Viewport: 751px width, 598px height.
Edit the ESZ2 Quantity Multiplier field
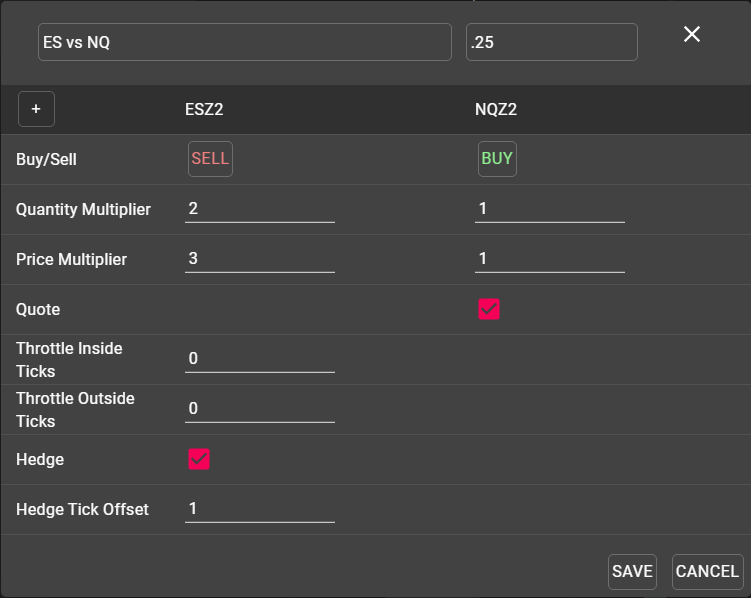[260, 209]
